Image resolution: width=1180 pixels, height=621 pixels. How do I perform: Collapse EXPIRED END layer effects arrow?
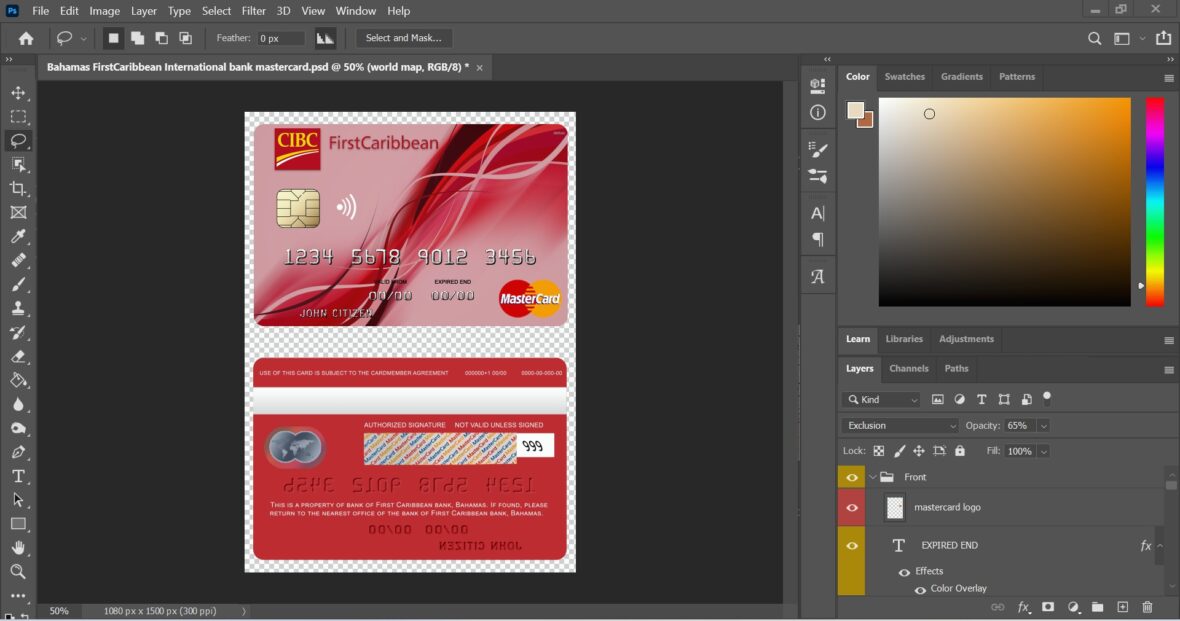[1160, 546]
